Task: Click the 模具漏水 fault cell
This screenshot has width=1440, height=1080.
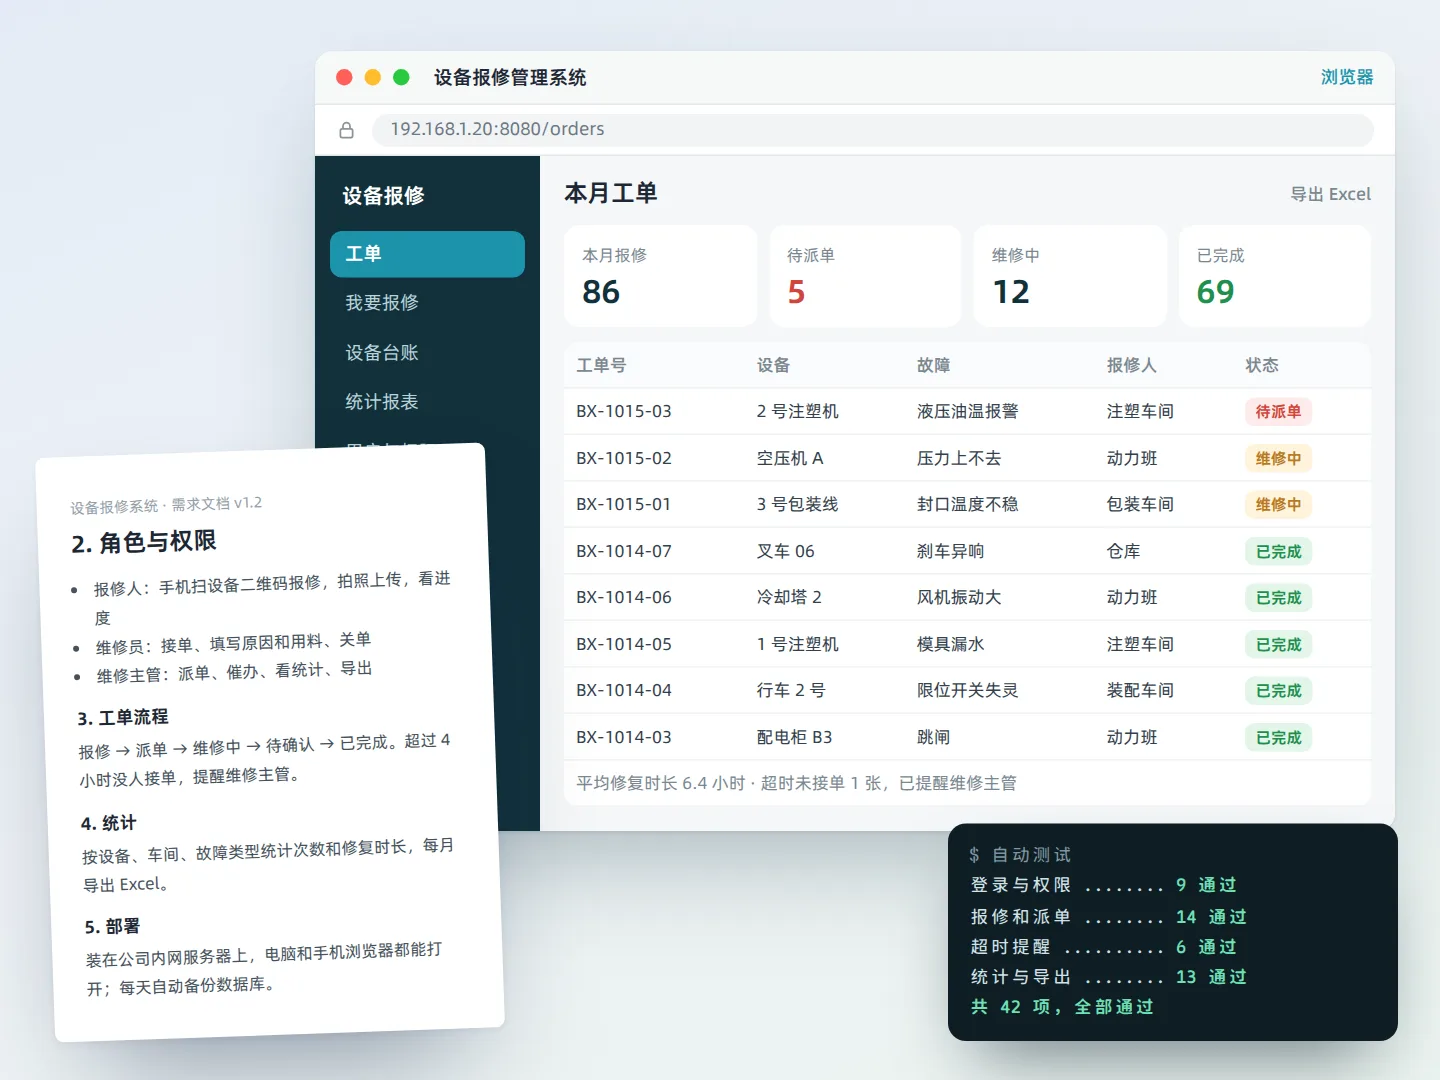Action: point(950,644)
